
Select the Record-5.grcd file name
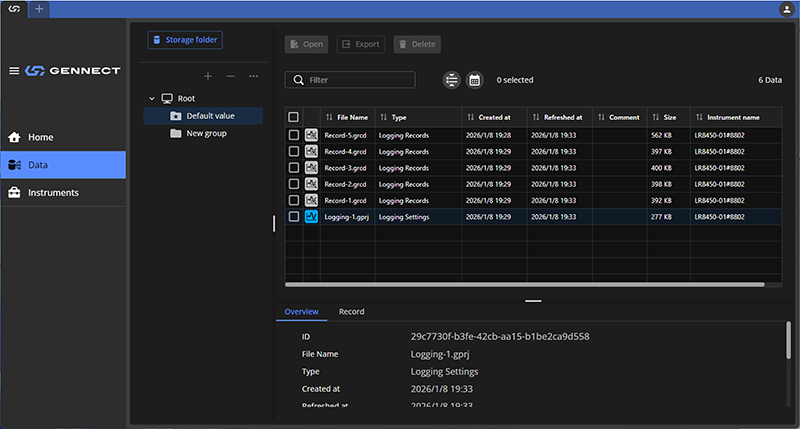tap(345, 135)
